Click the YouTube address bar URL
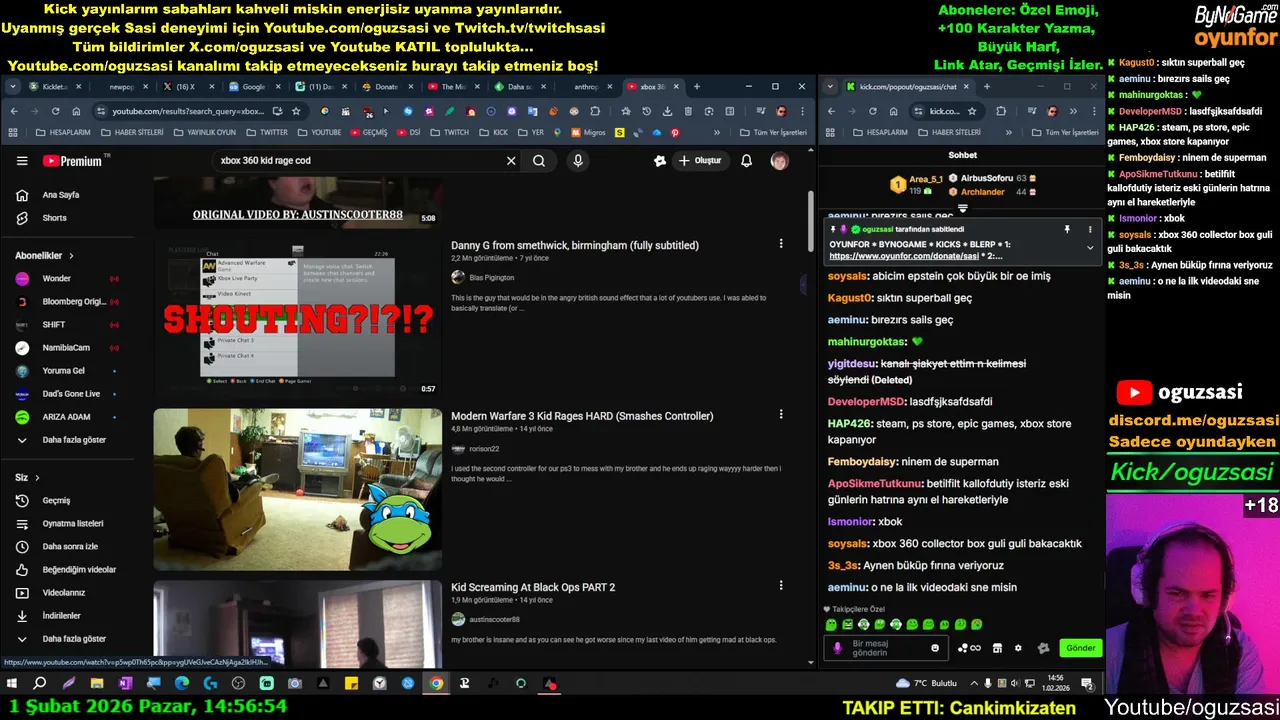This screenshot has height=720, width=1280. pos(188,111)
